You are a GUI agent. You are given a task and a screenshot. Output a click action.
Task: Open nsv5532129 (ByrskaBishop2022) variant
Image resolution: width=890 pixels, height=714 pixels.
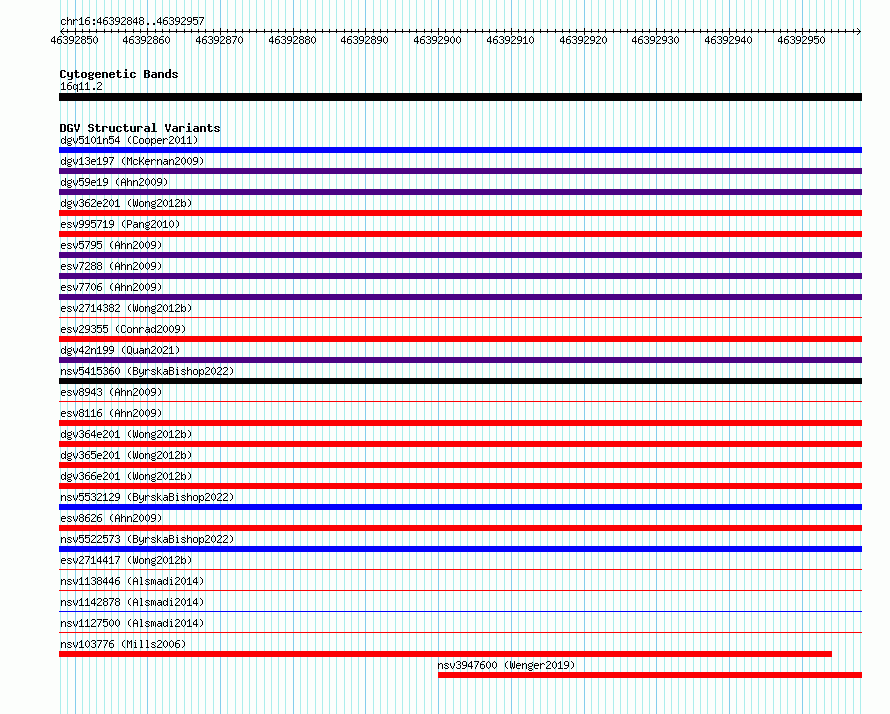(147, 497)
